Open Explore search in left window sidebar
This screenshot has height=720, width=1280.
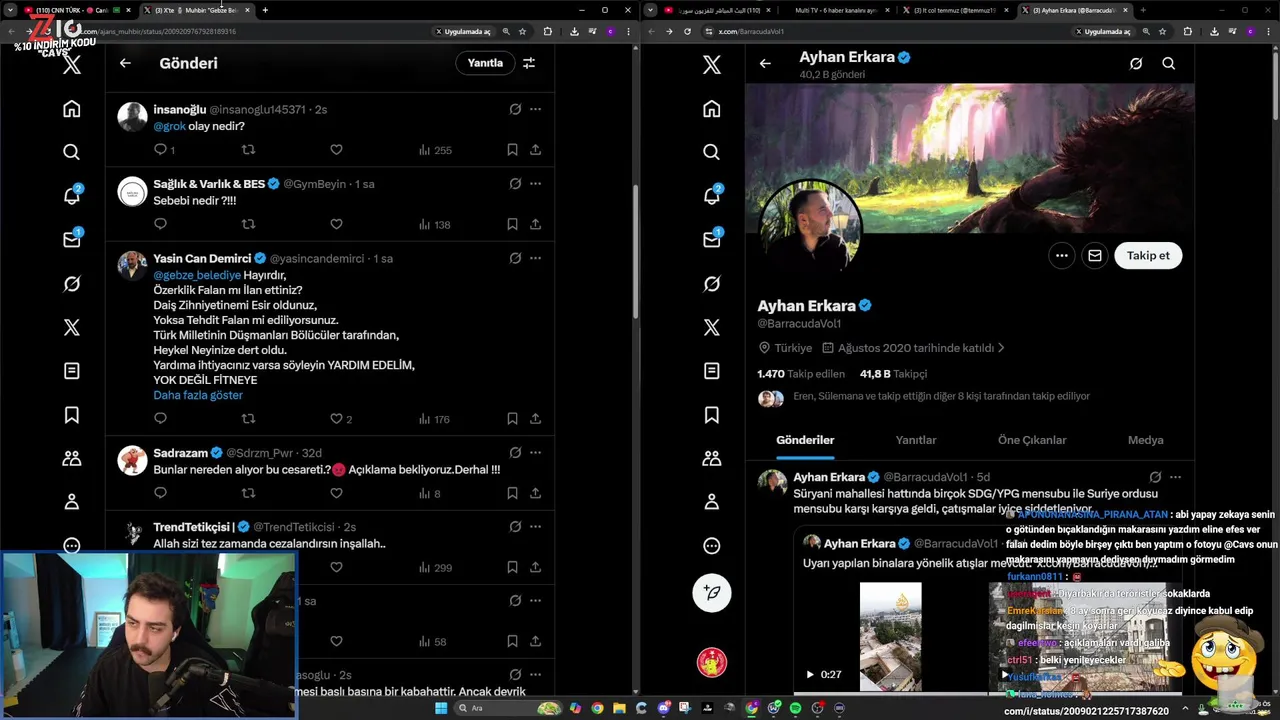click(71, 152)
